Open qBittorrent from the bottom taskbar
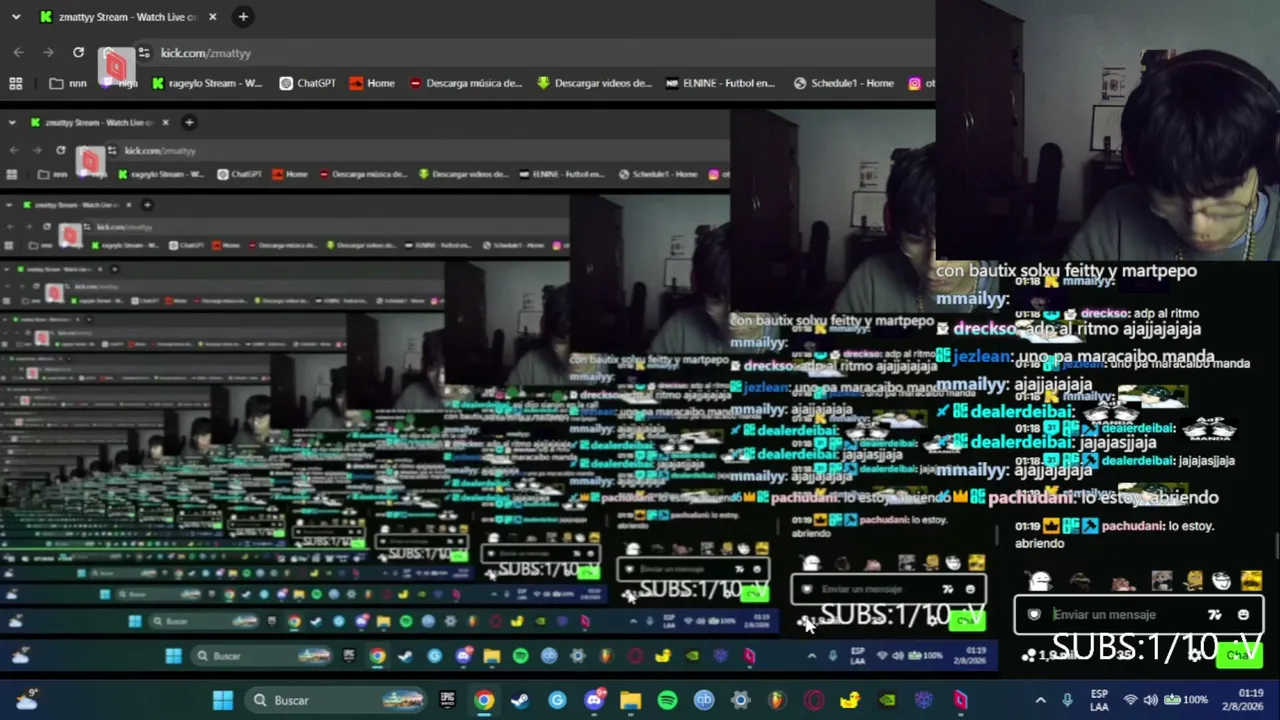This screenshot has width=1280, height=720. 704,700
